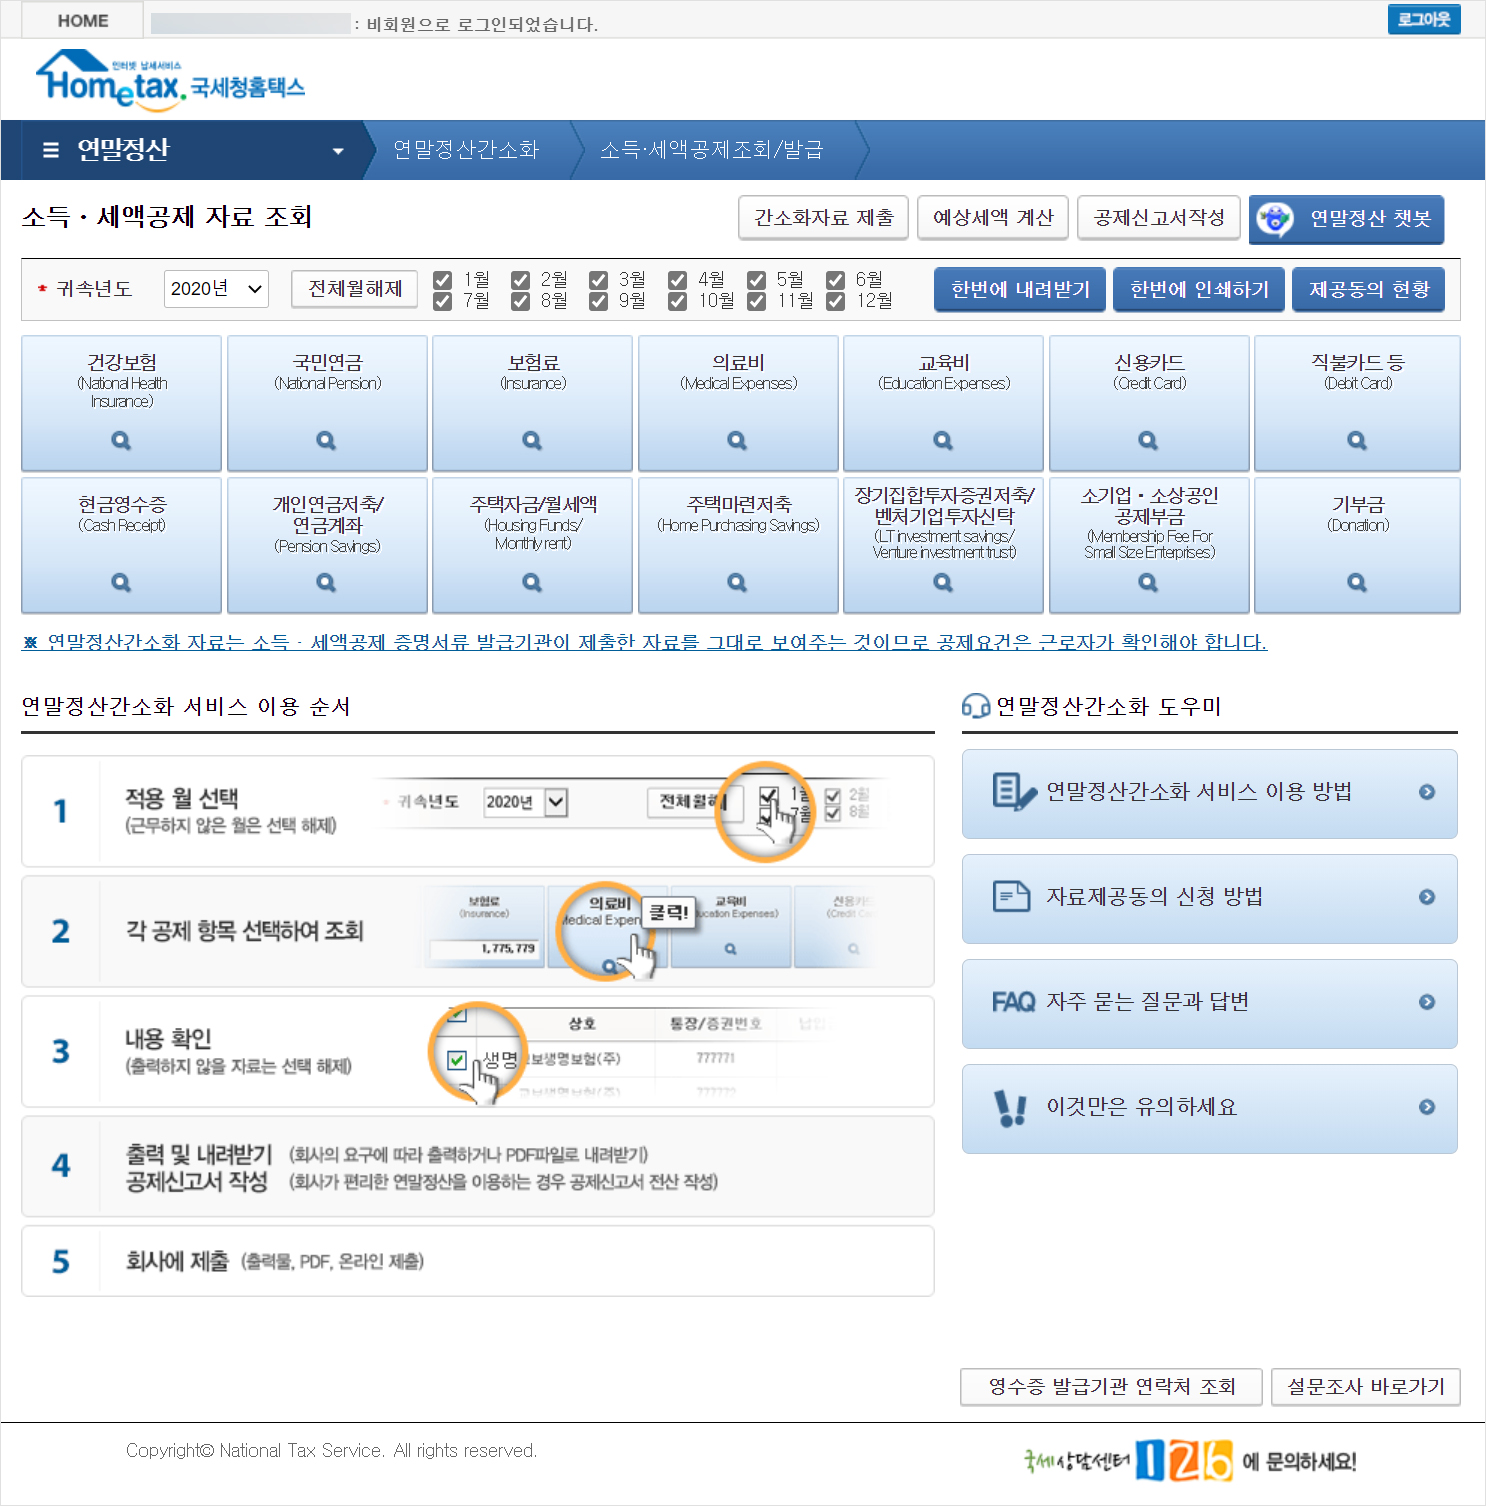Click the magnifier icon under 주택자금/월세액
The height and width of the screenshot is (1506, 1486).
point(532,582)
